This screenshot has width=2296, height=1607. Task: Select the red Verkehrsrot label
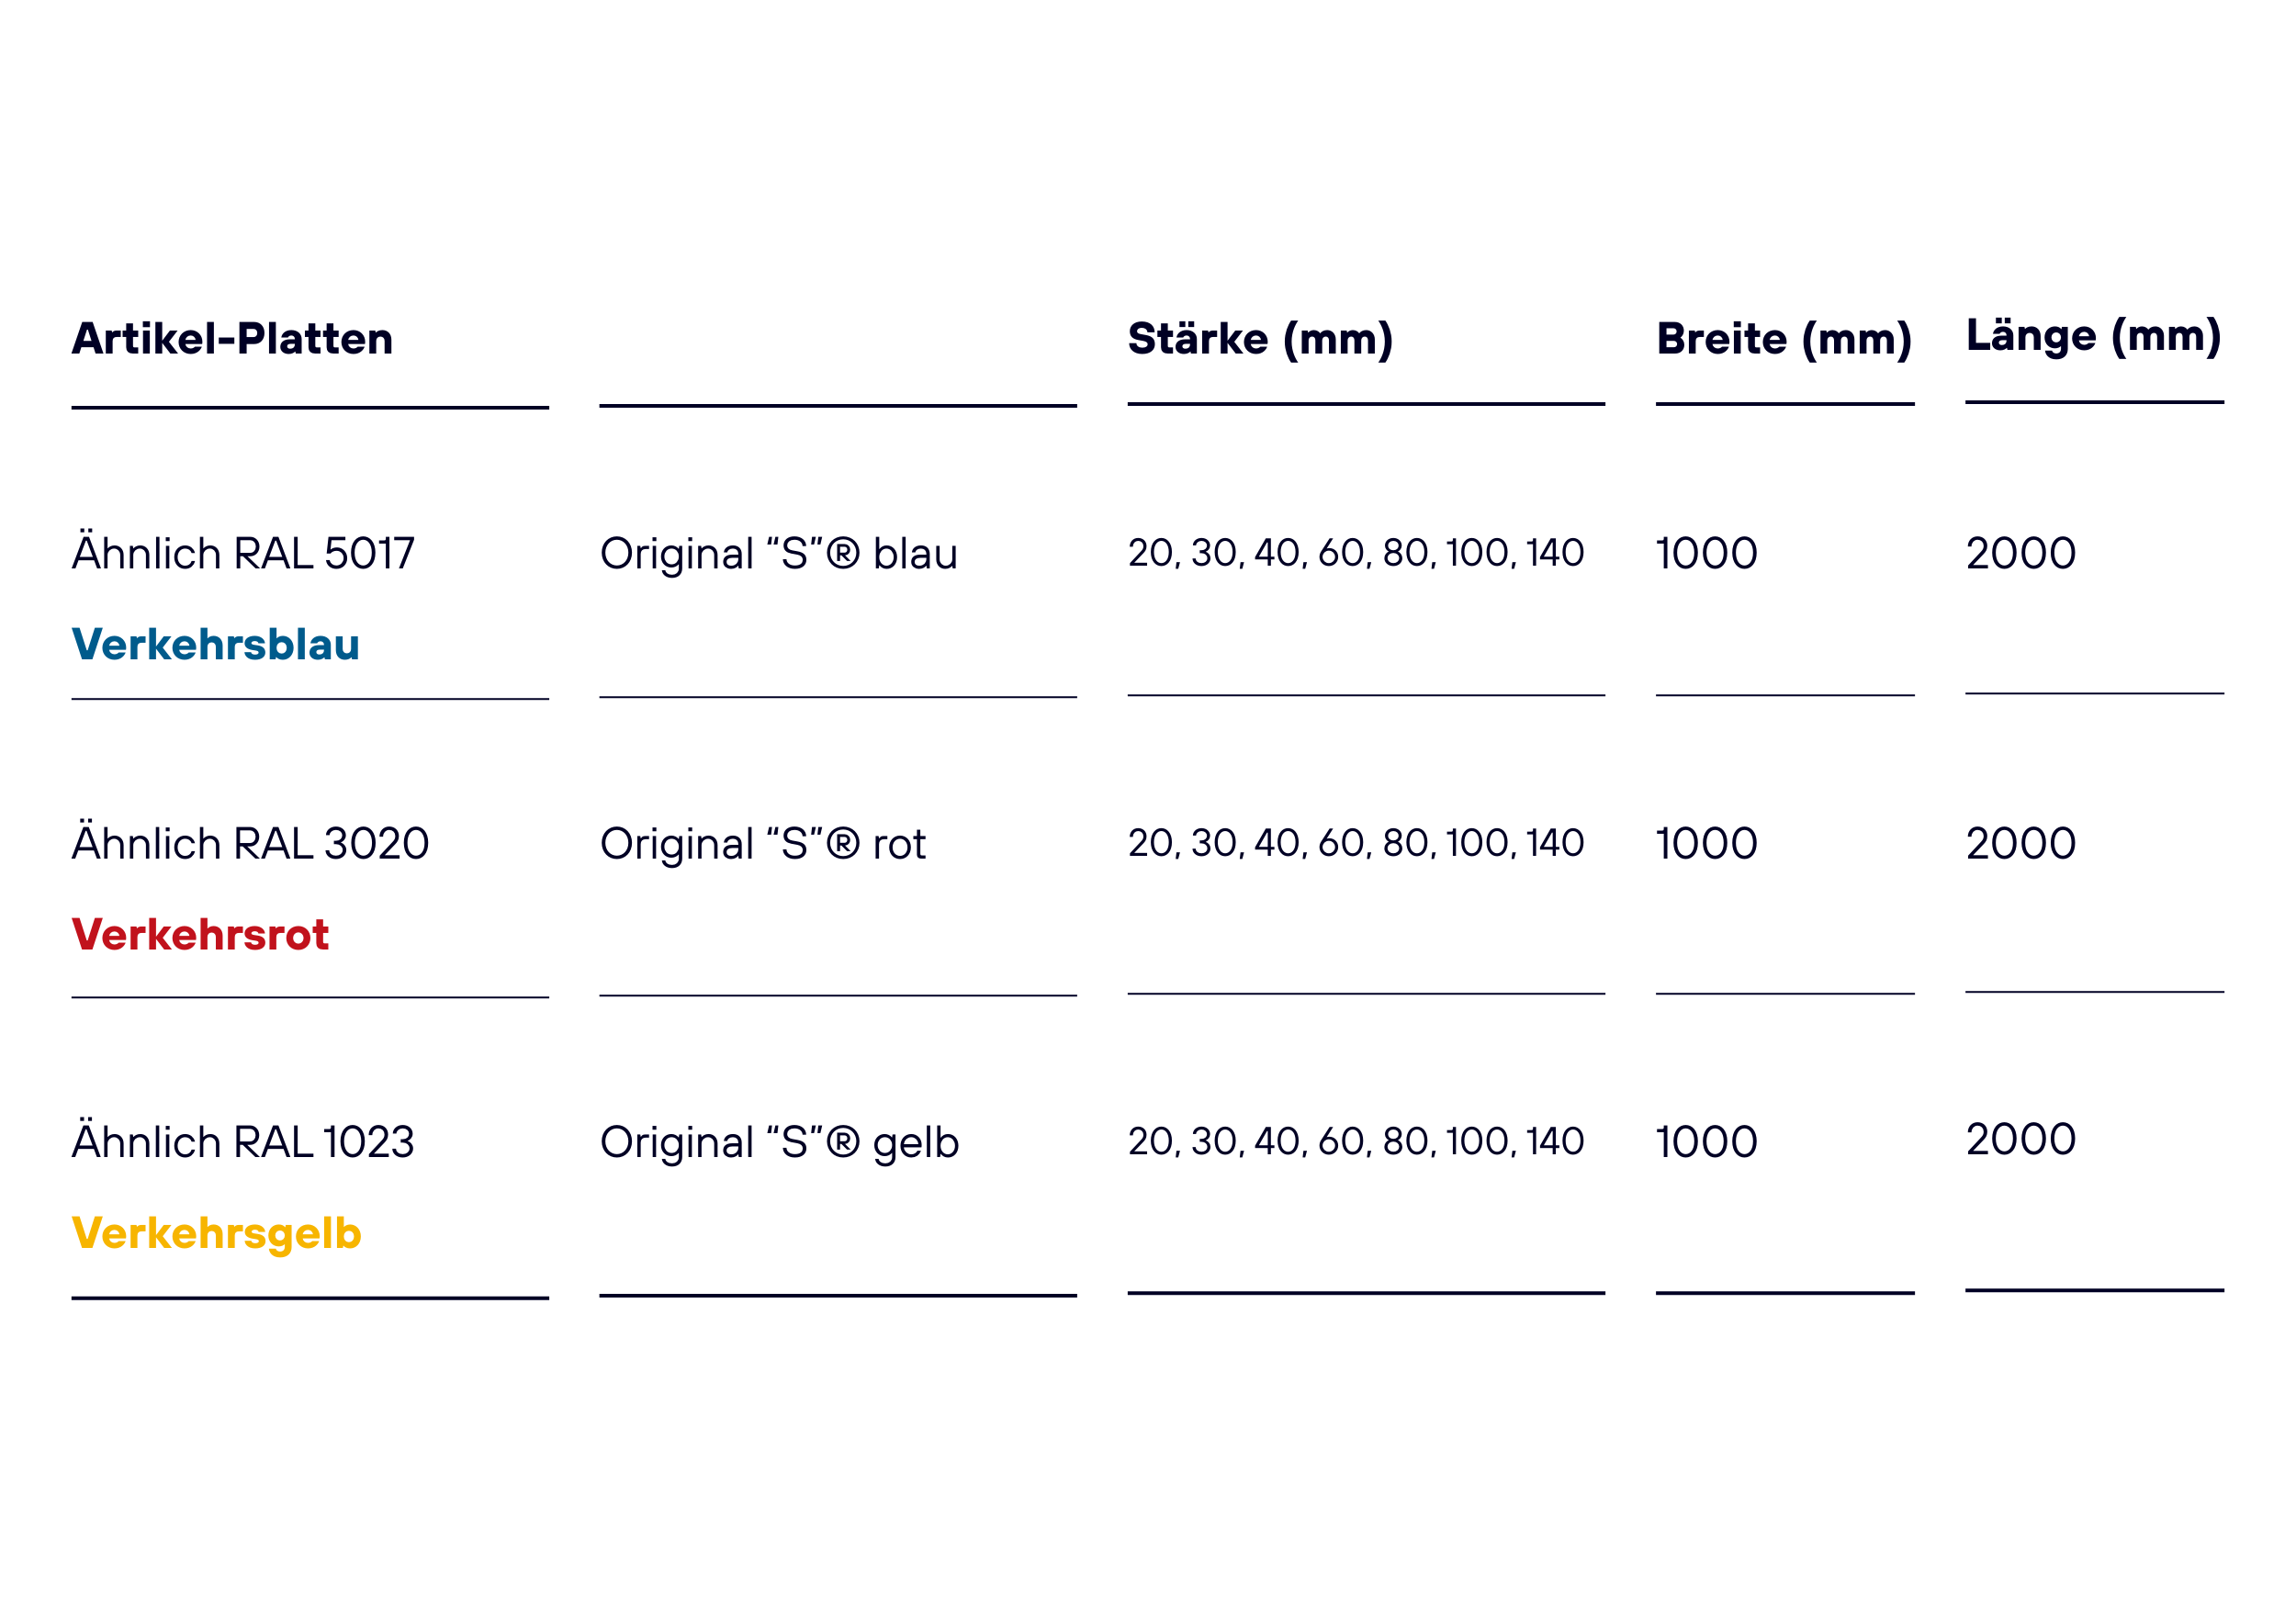point(200,934)
